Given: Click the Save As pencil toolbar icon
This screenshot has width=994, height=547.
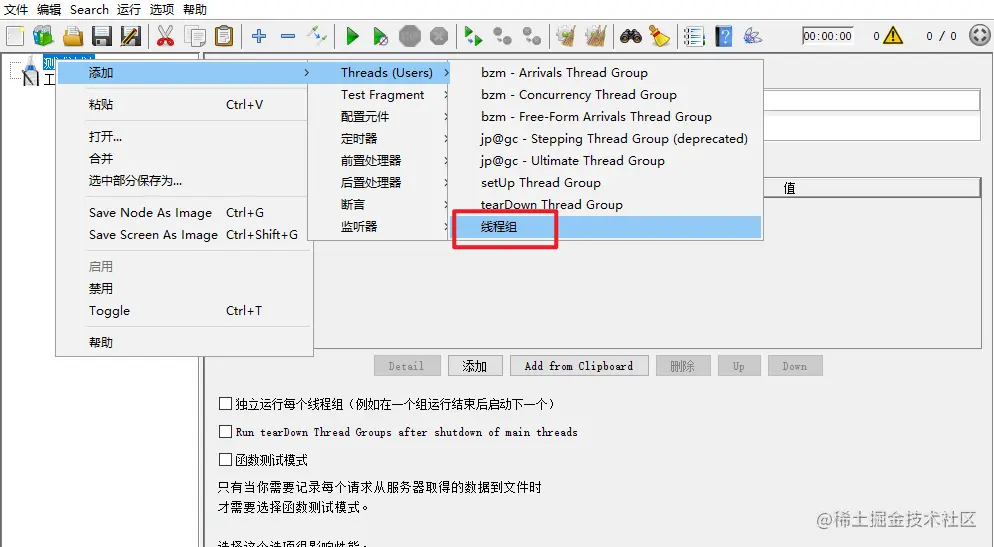Looking at the screenshot, I should click(x=131, y=36).
